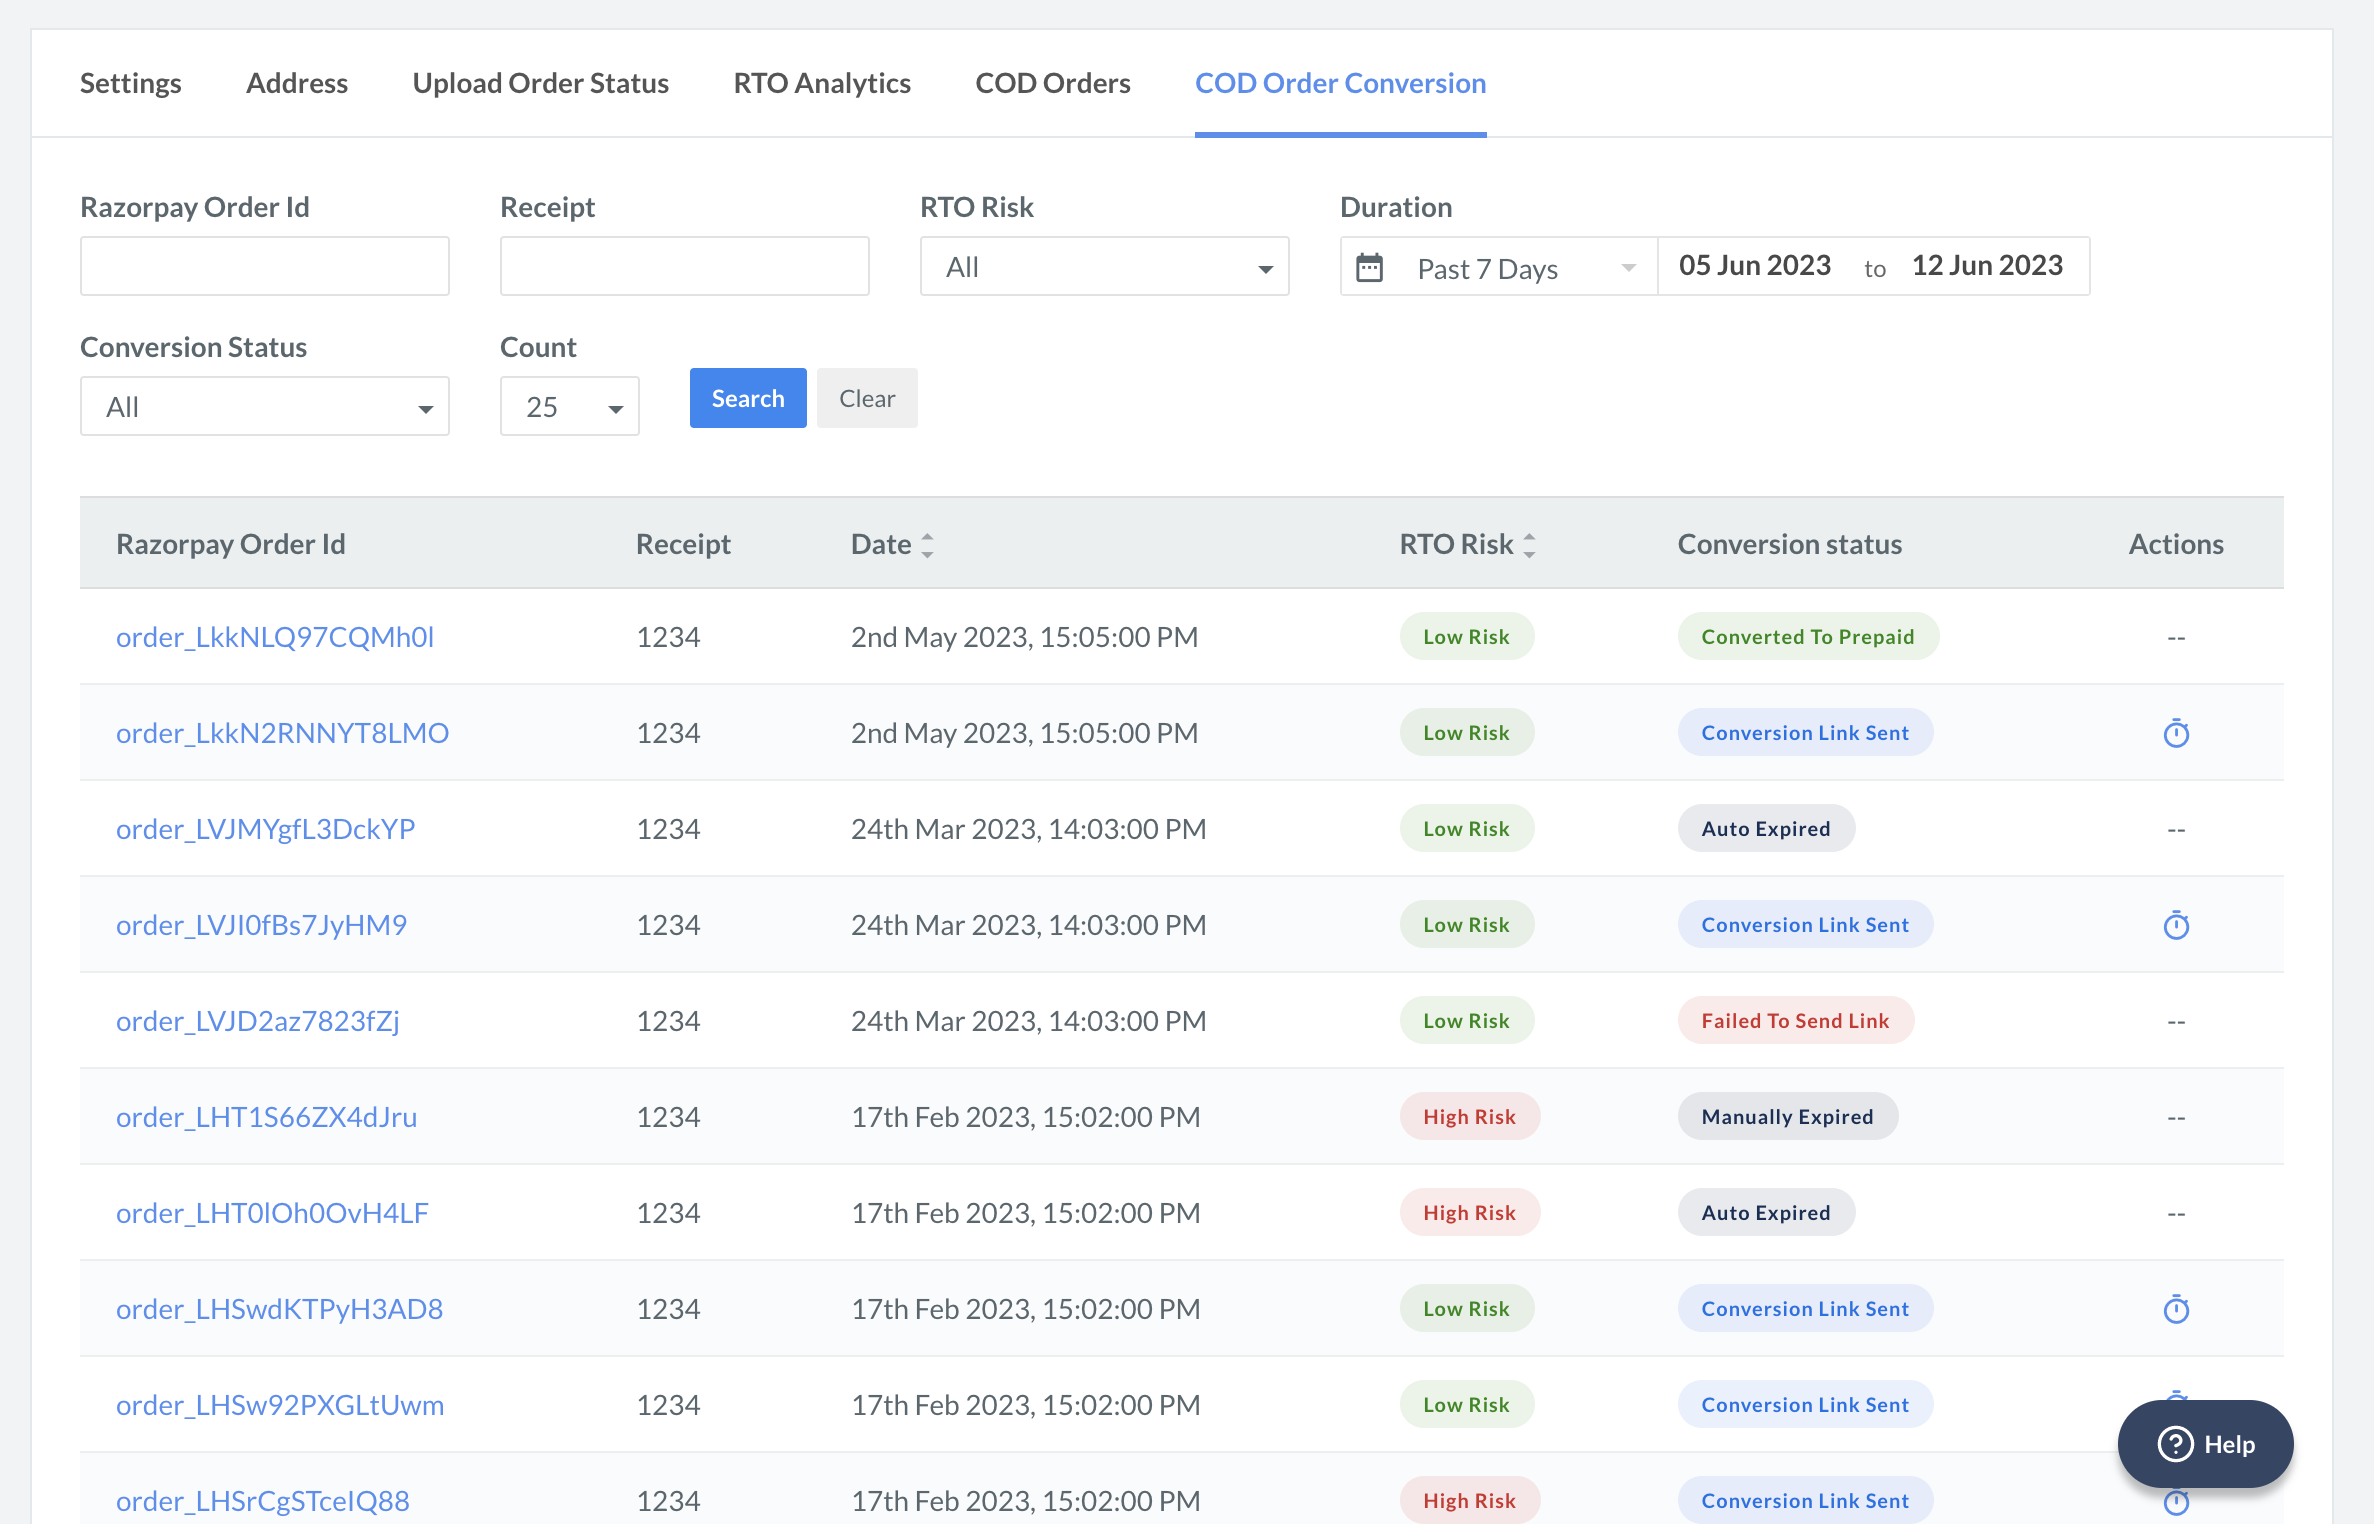Switch to the Address tab
This screenshot has width=2374, height=1524.
[297, 83]
